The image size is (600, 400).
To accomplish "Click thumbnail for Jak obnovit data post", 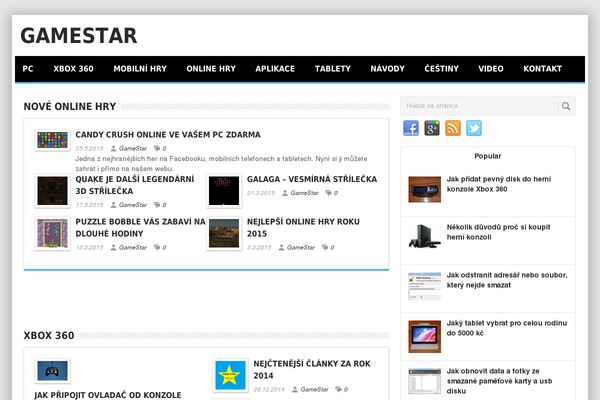I will (424, 381).
